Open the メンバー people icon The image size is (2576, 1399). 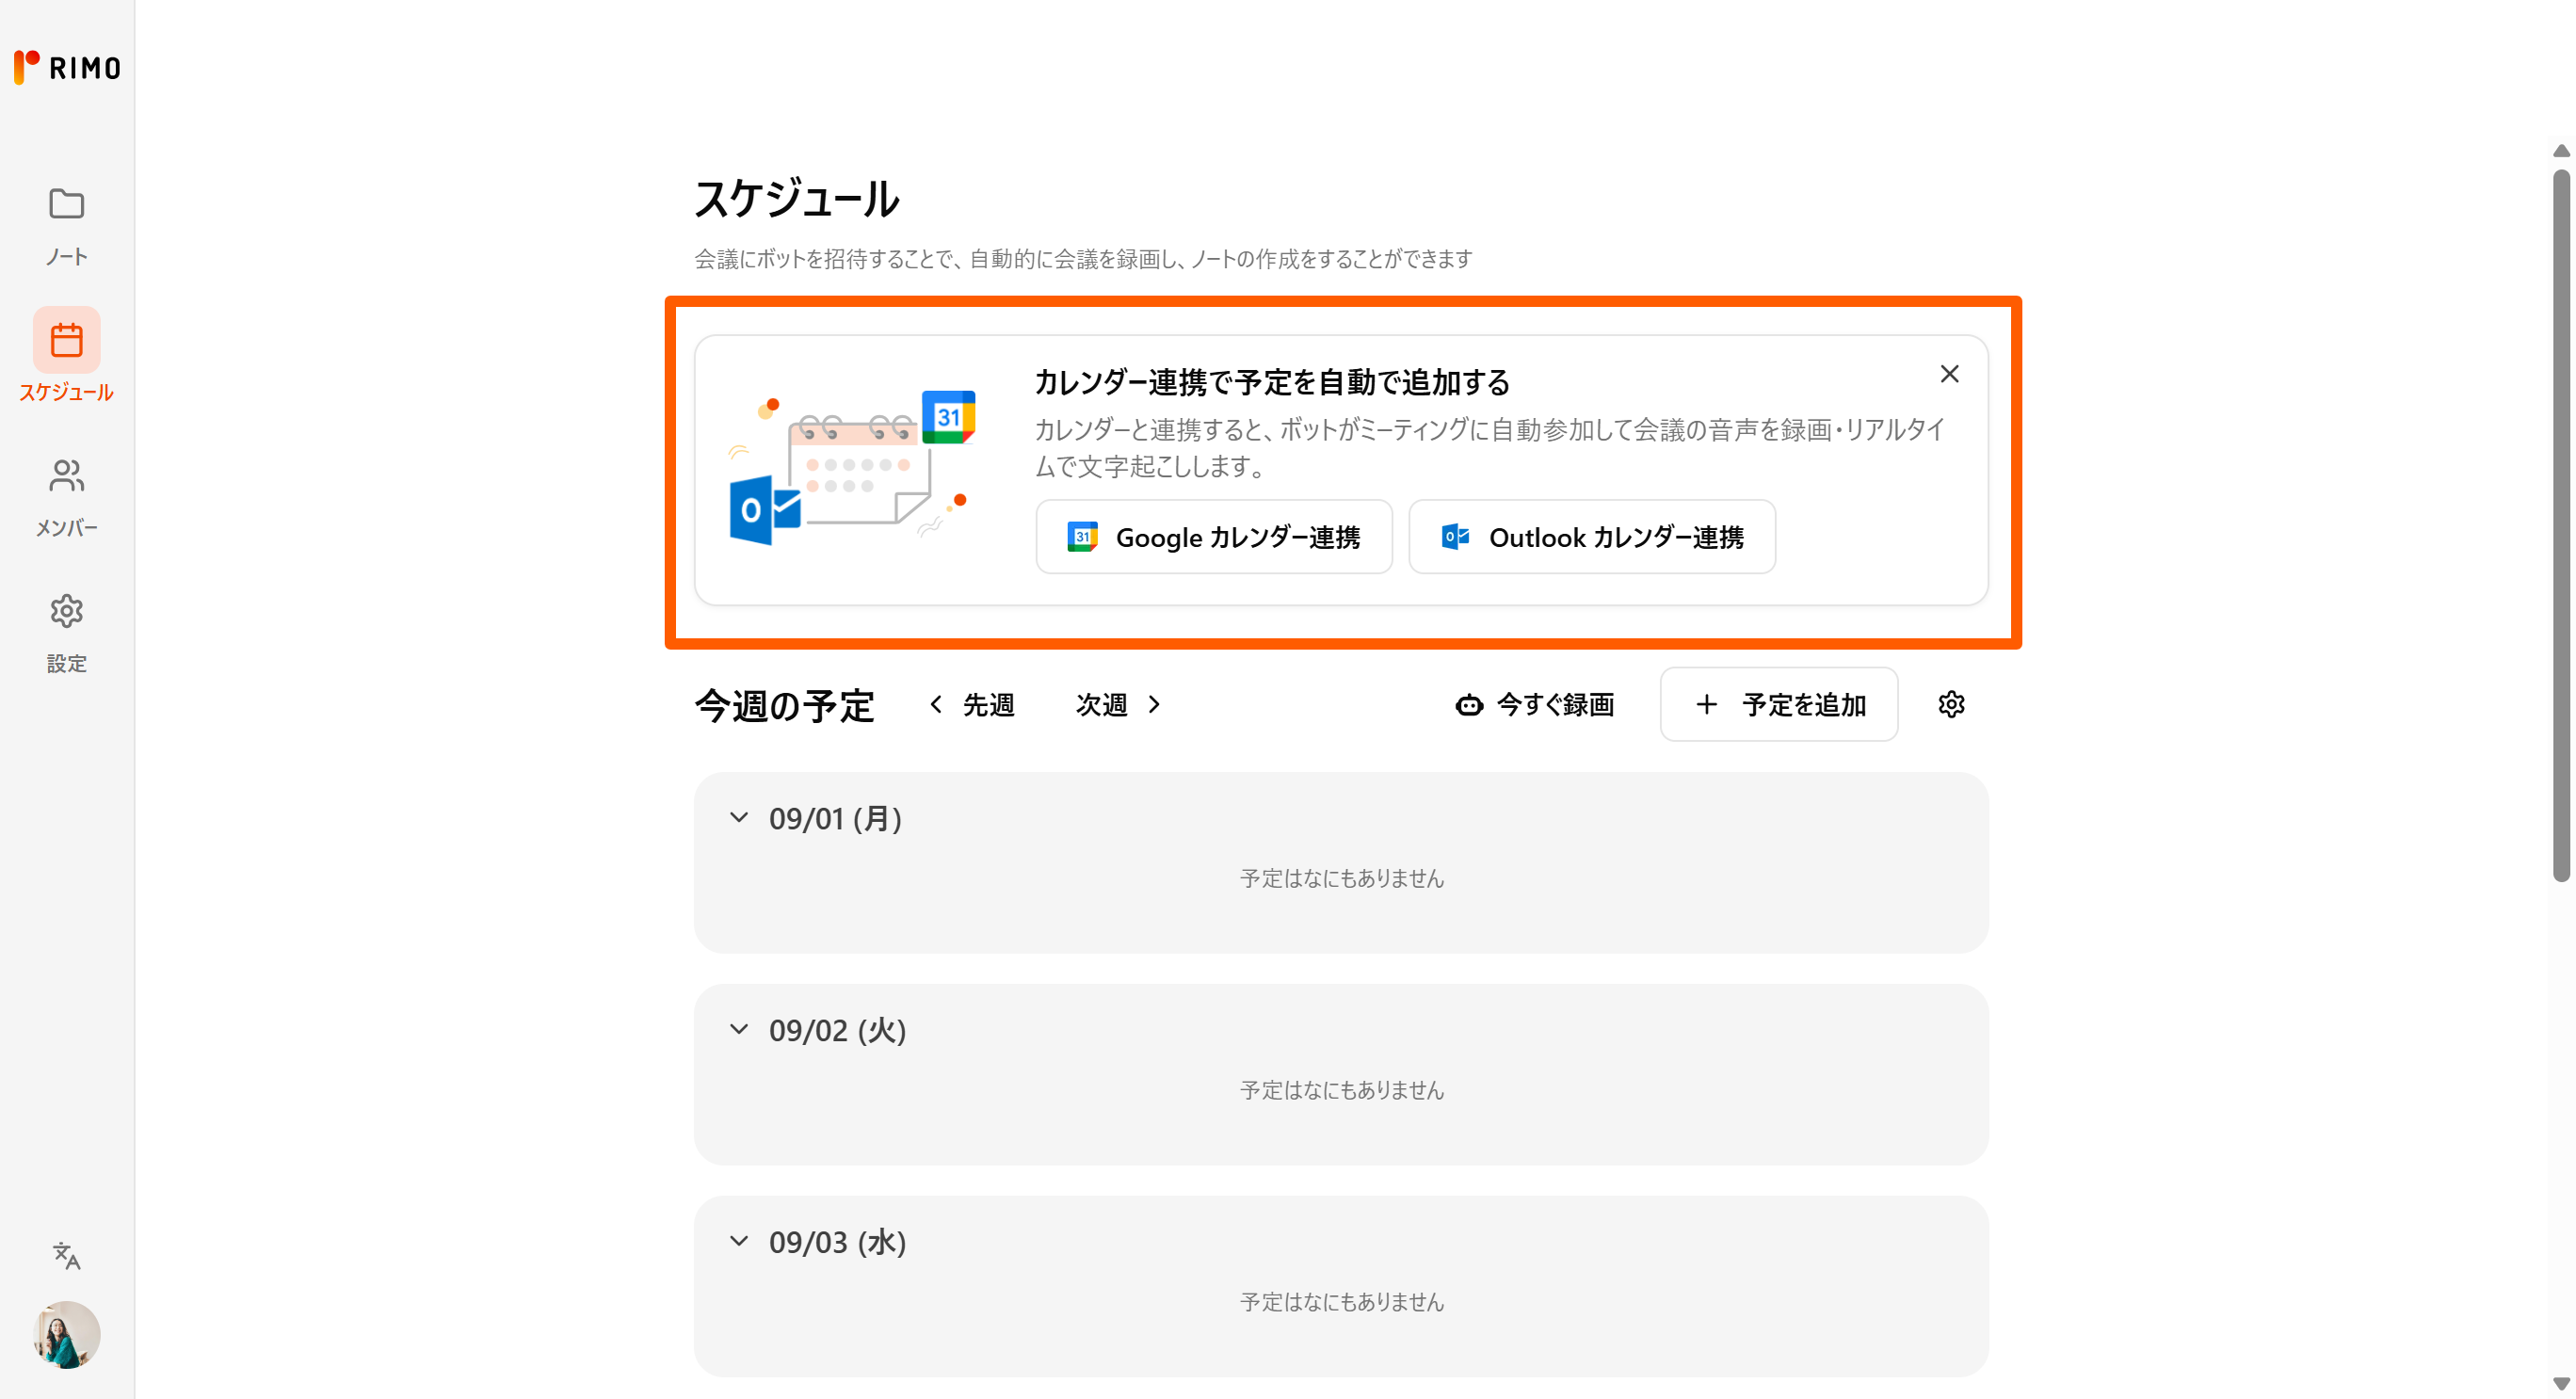(x=66, y=477)
